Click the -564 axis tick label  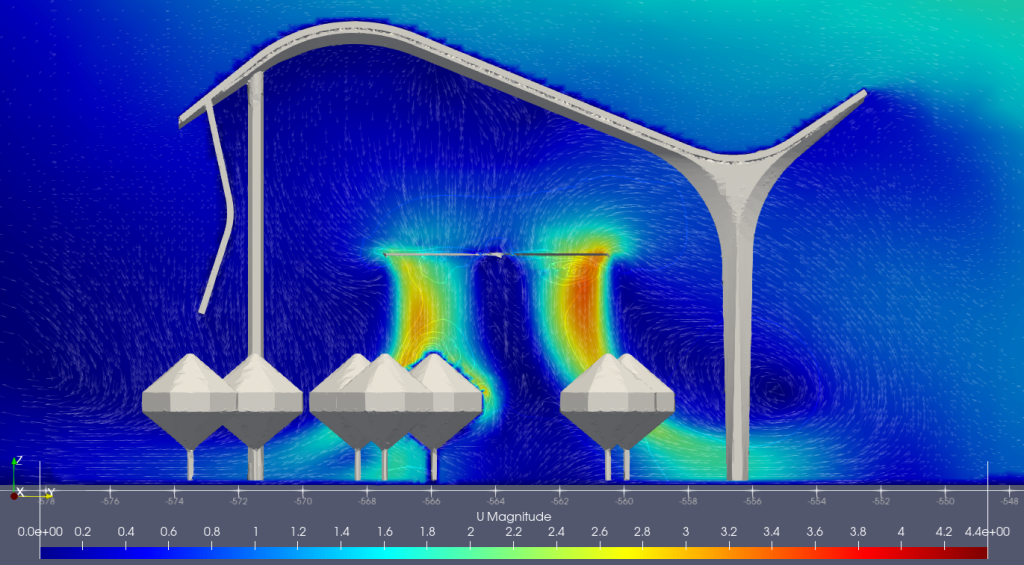(496, 501)
